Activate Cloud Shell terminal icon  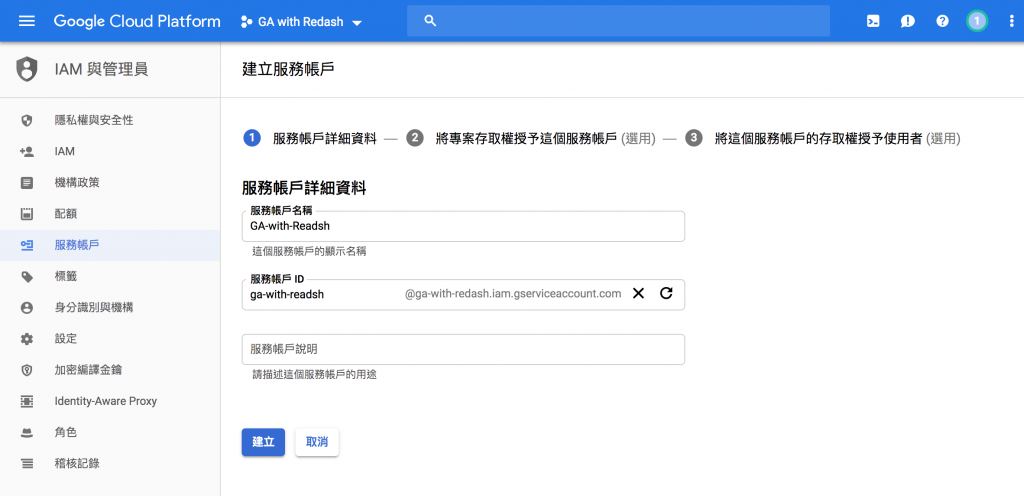(872, 21)
